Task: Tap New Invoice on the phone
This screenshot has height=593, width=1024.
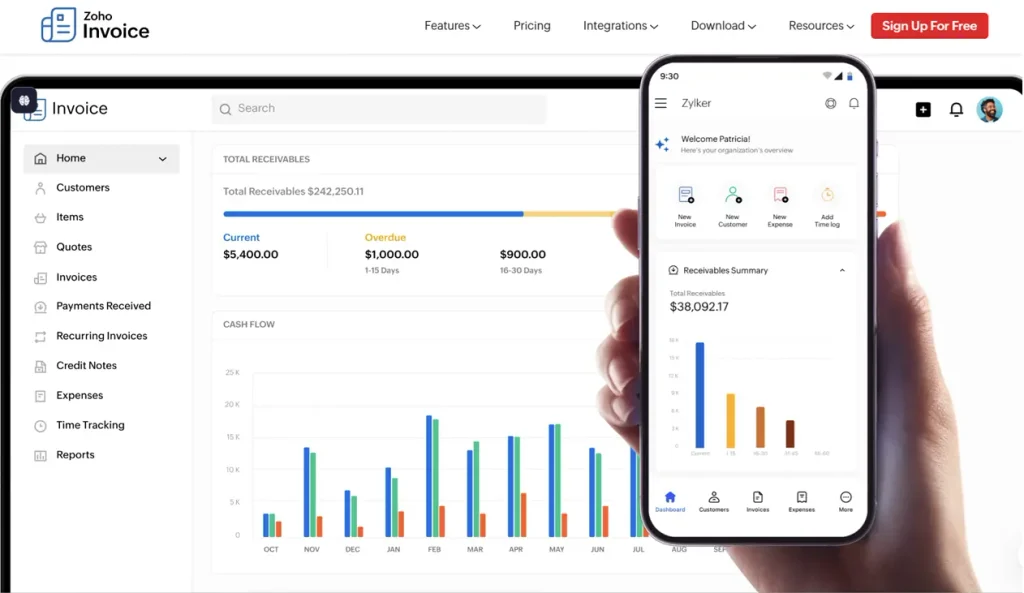Action: point(685,206)
